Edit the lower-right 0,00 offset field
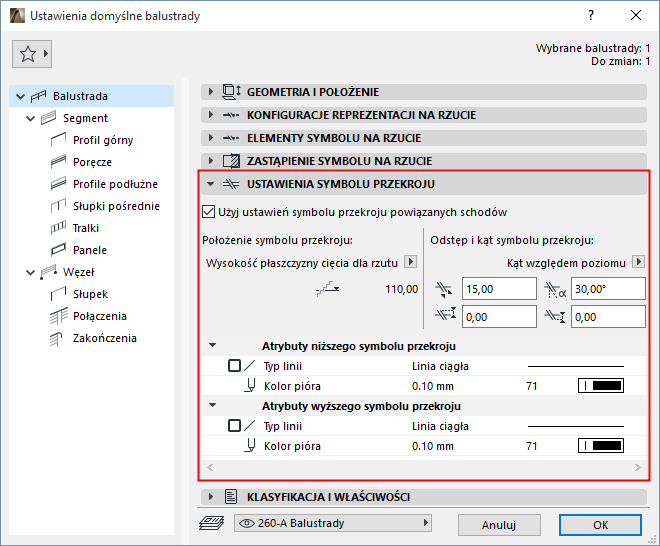 [608, 317]
